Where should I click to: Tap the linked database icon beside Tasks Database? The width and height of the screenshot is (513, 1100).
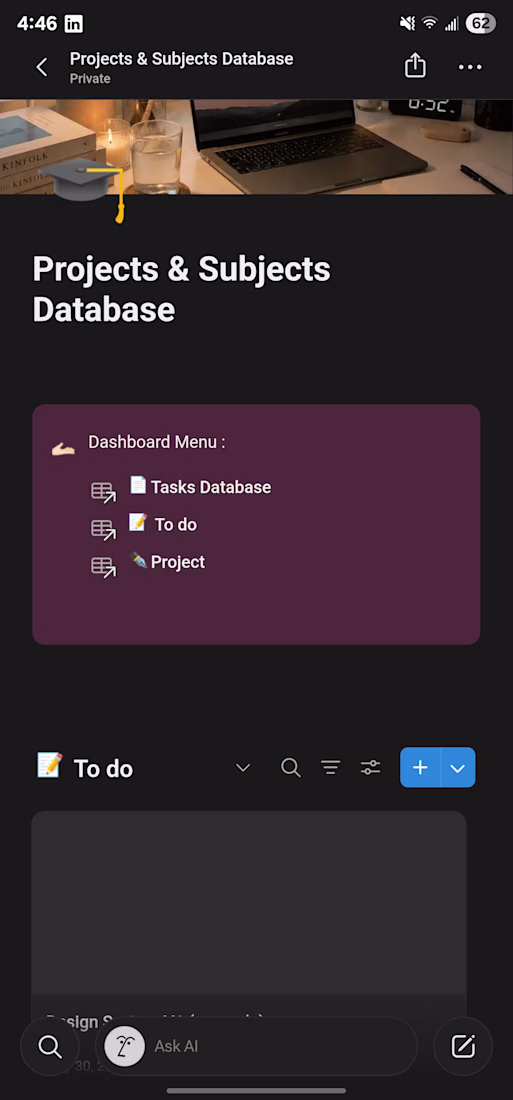(104, 492)
